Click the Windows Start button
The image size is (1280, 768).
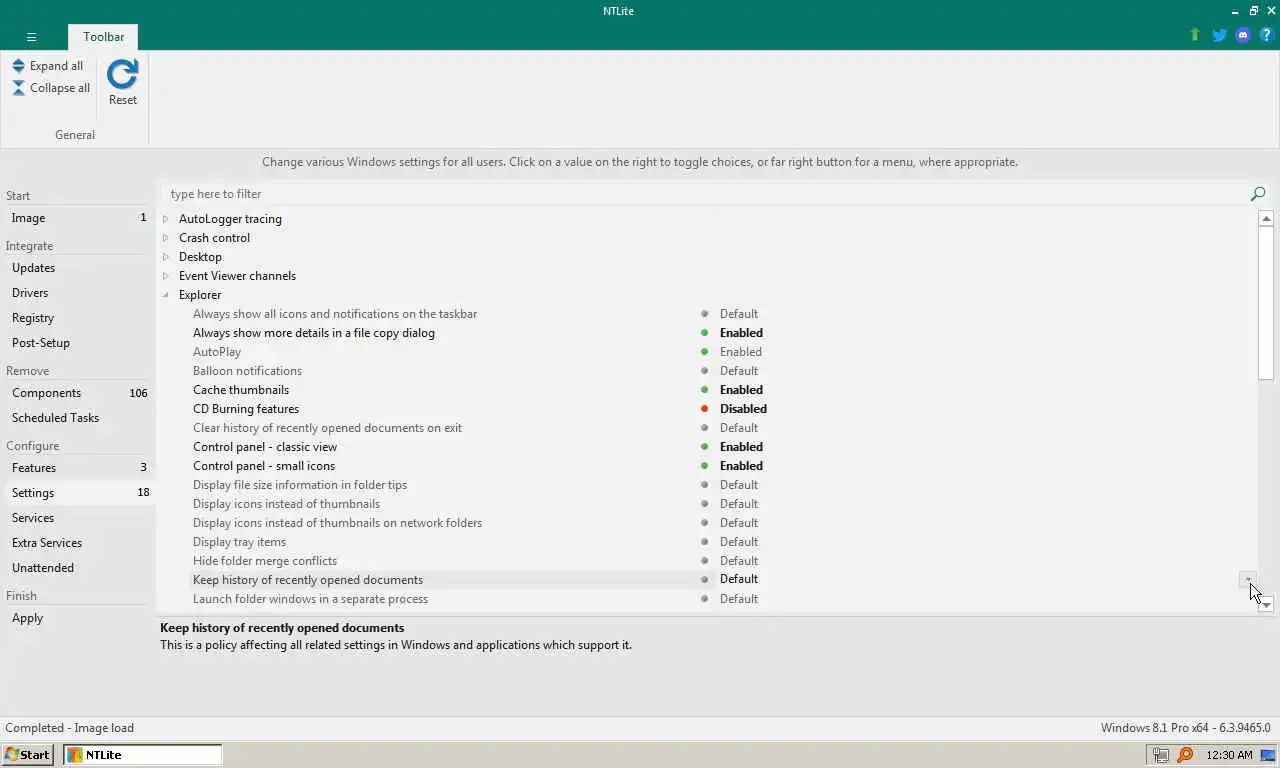coord(28,755)
